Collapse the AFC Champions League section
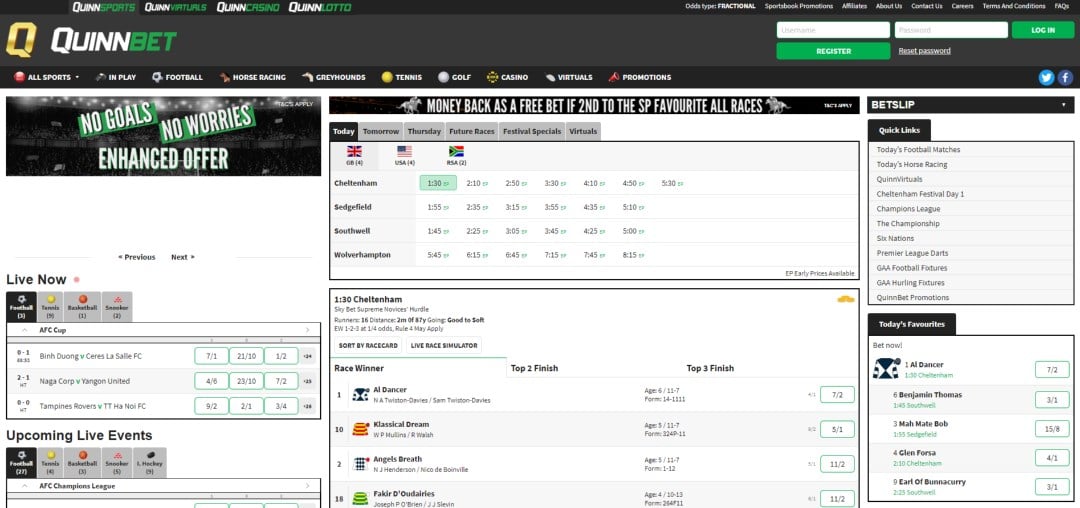 tap(26, 486)
